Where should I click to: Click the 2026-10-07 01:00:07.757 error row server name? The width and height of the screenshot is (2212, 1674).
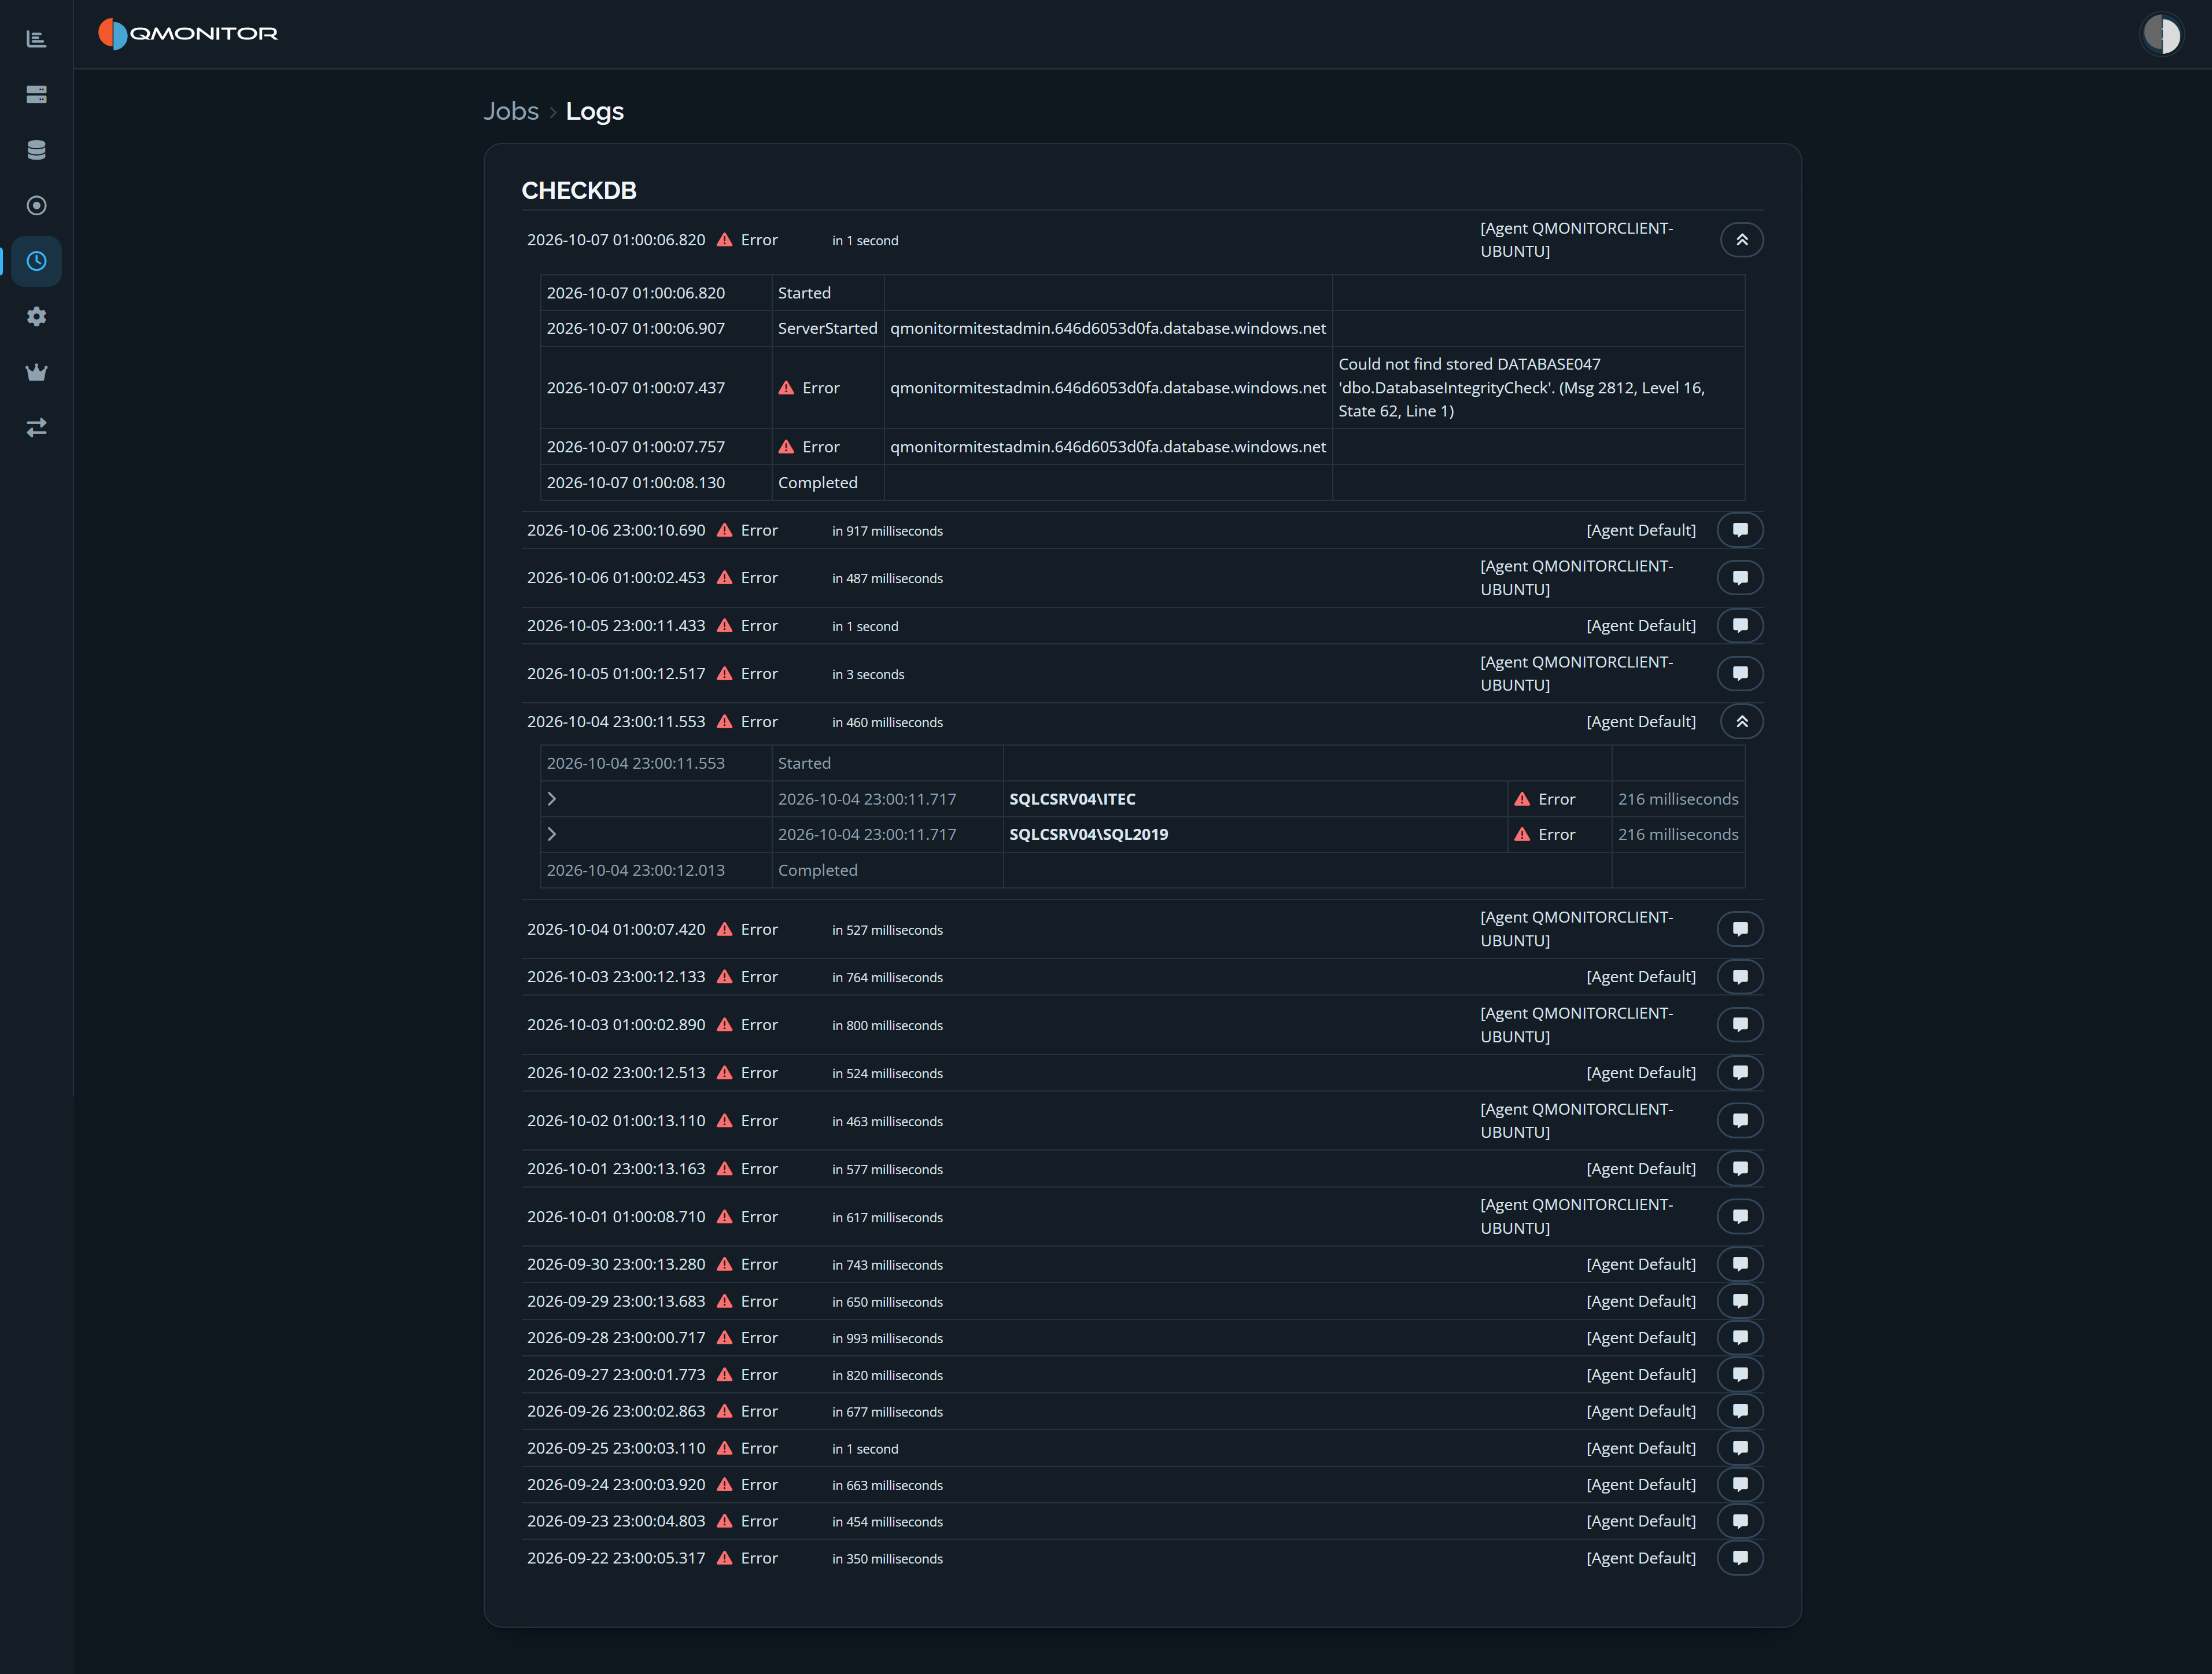tap(1108, 447)
